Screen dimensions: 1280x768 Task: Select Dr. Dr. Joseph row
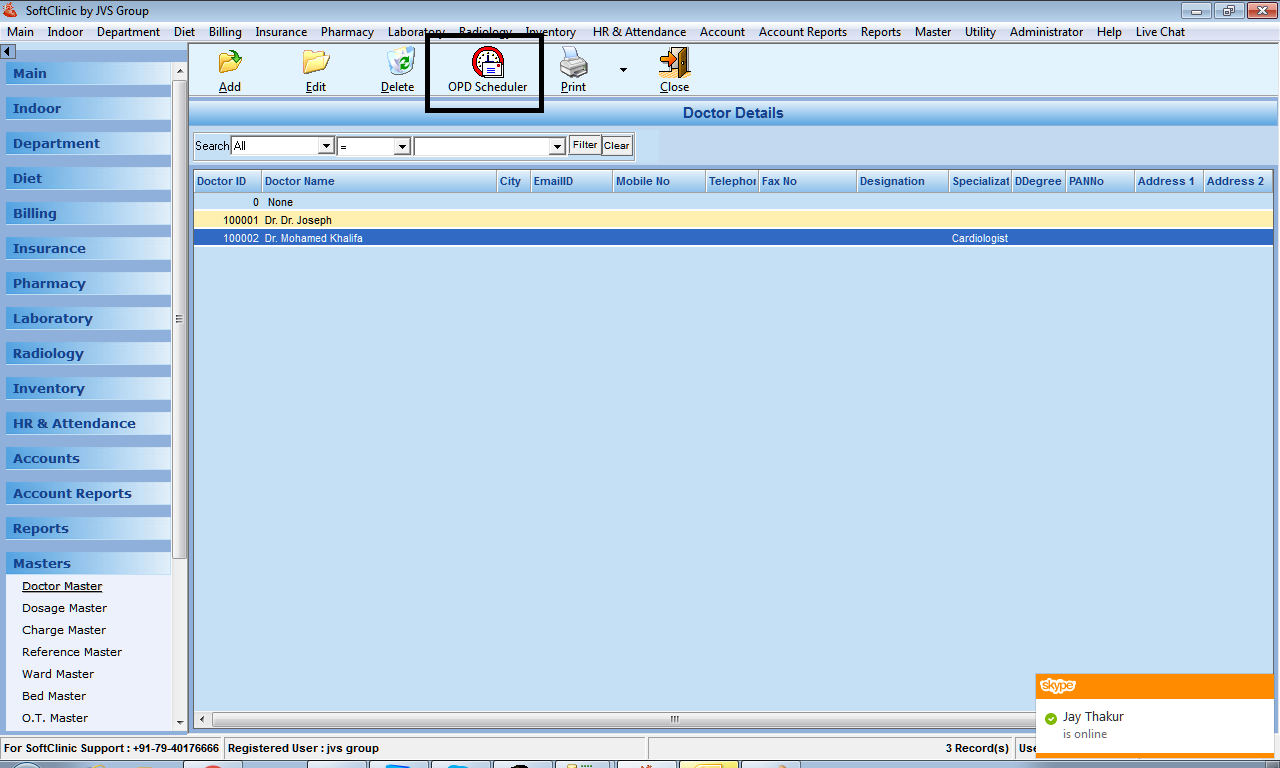coord(298,220)
